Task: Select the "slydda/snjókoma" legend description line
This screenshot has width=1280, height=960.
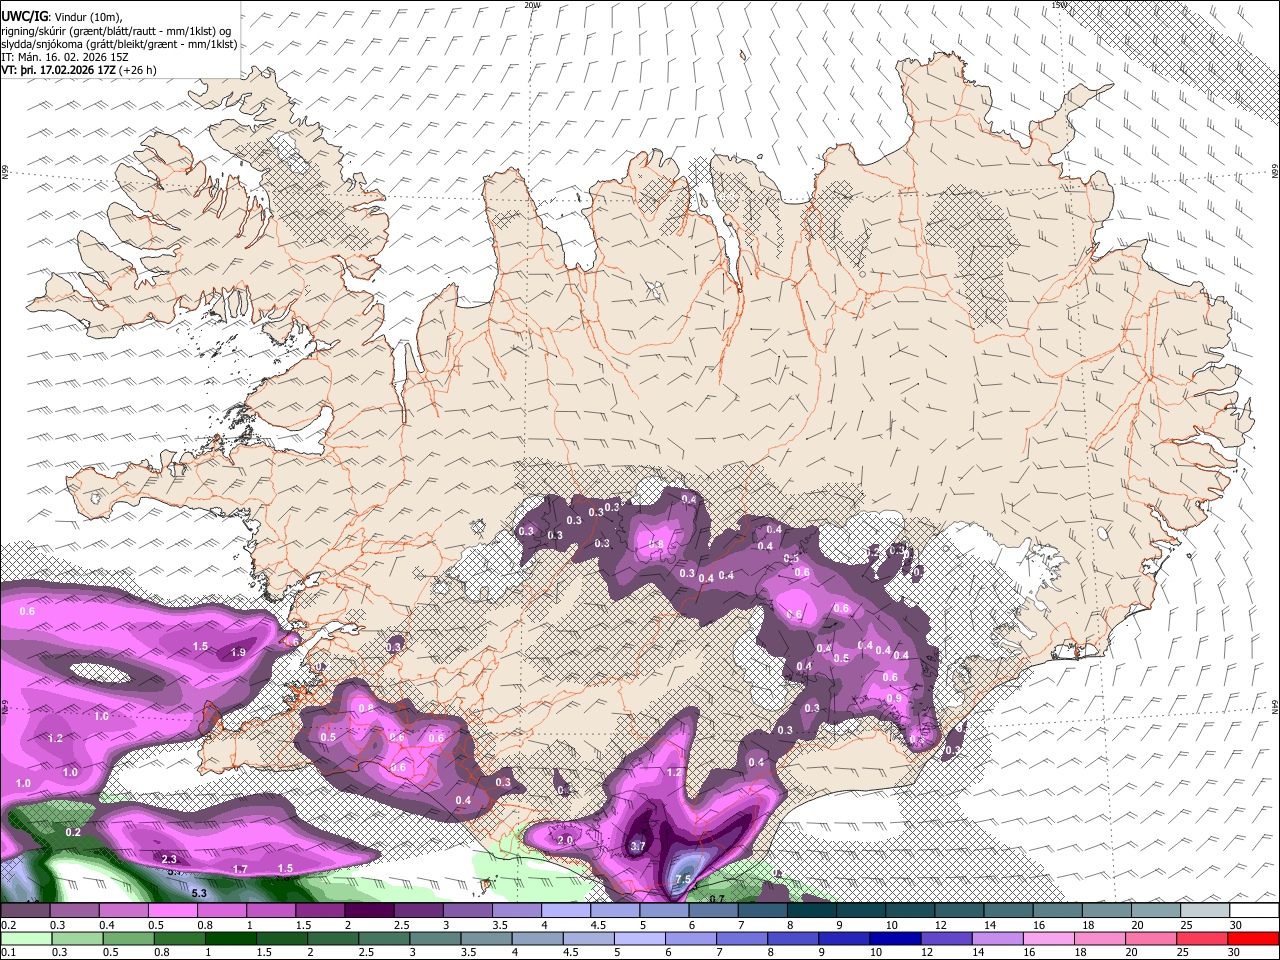Action: [x=119, y=44]
